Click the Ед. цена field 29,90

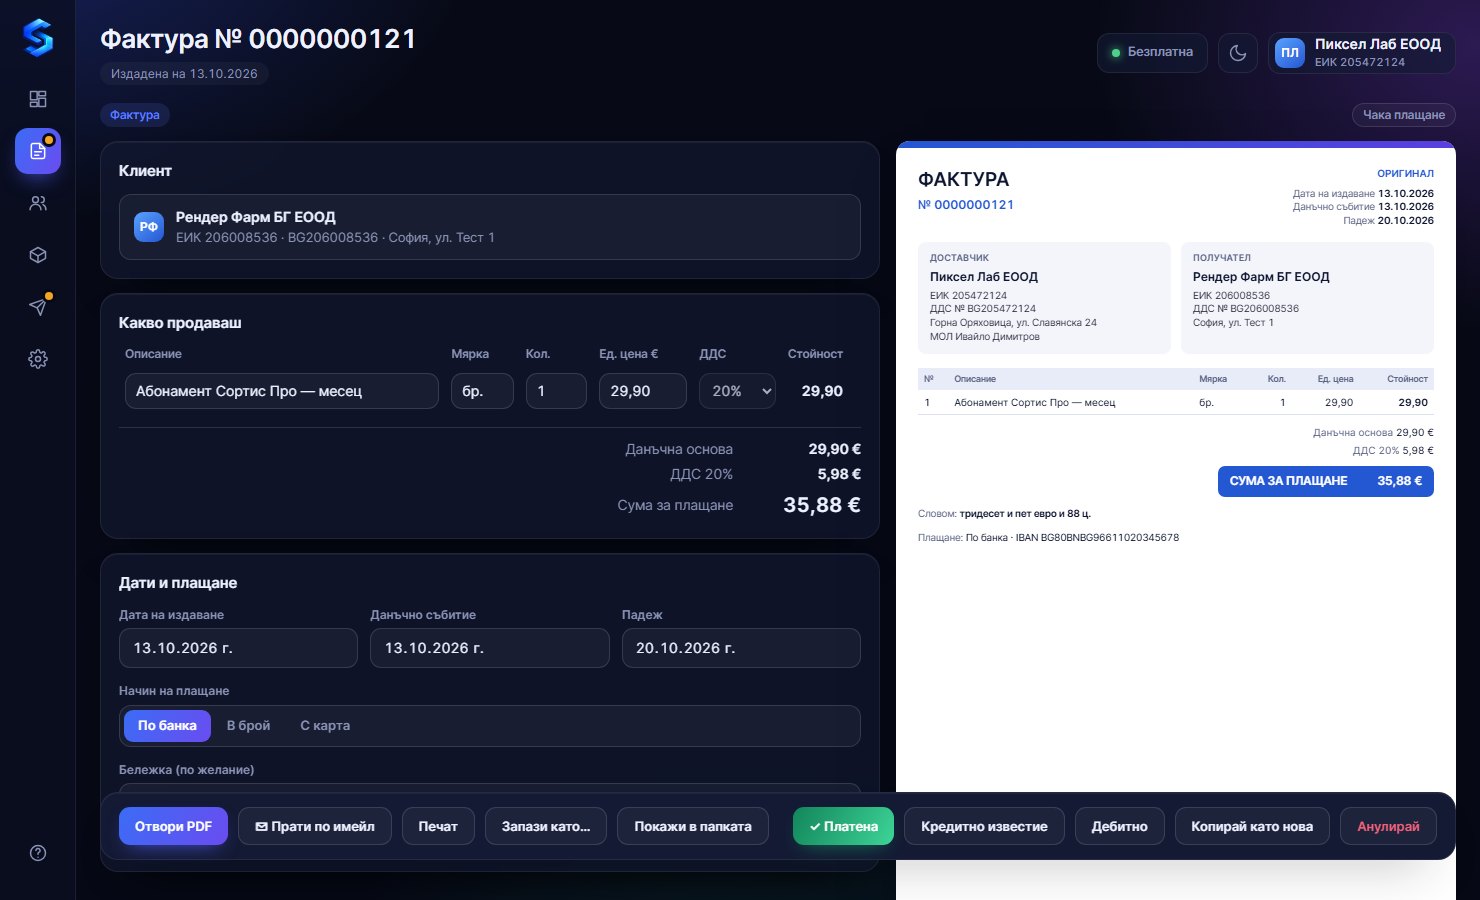click(643, 391)
